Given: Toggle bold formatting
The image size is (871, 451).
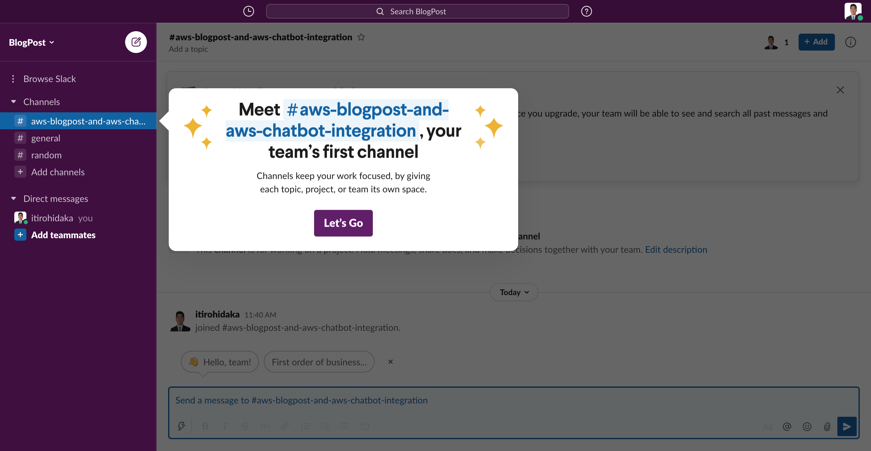Looking at the screenshot, I should 205,427.
